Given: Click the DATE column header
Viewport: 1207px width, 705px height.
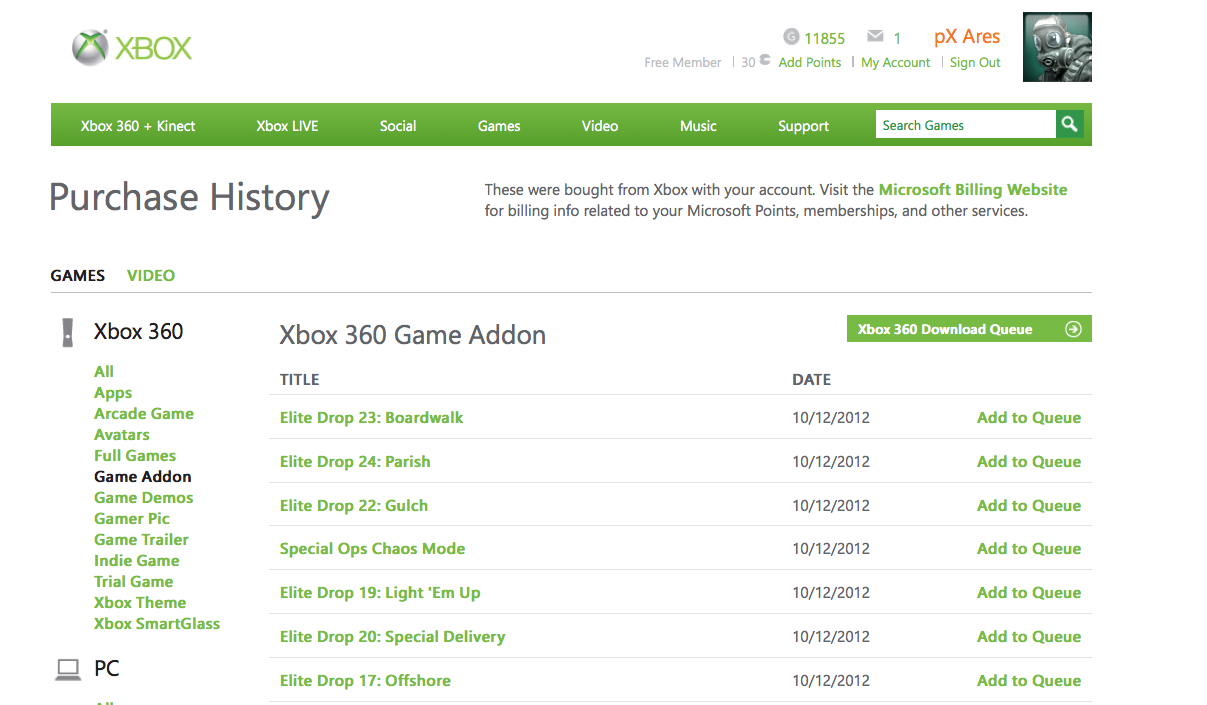Looking at the screenshot, I should pos(812,379).
